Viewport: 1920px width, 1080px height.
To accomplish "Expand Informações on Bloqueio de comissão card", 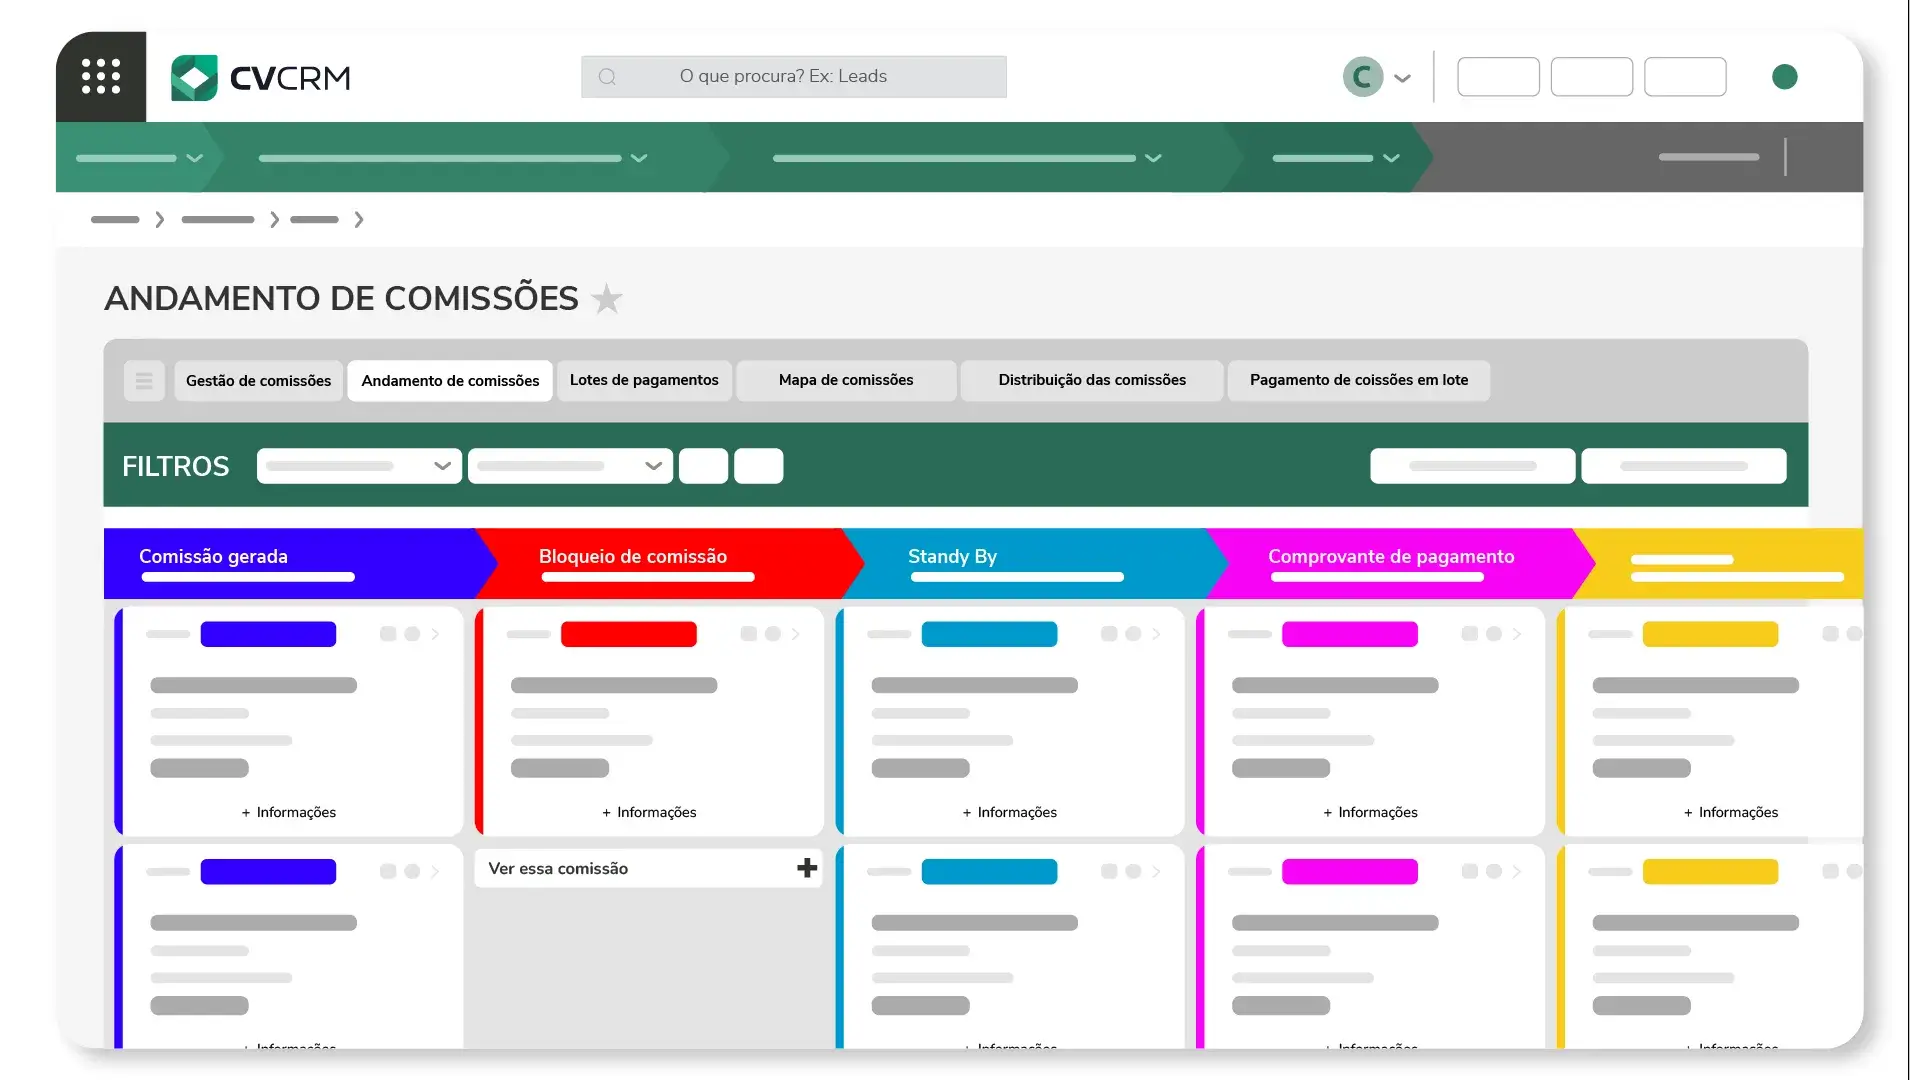I will [x=649, y=812].
